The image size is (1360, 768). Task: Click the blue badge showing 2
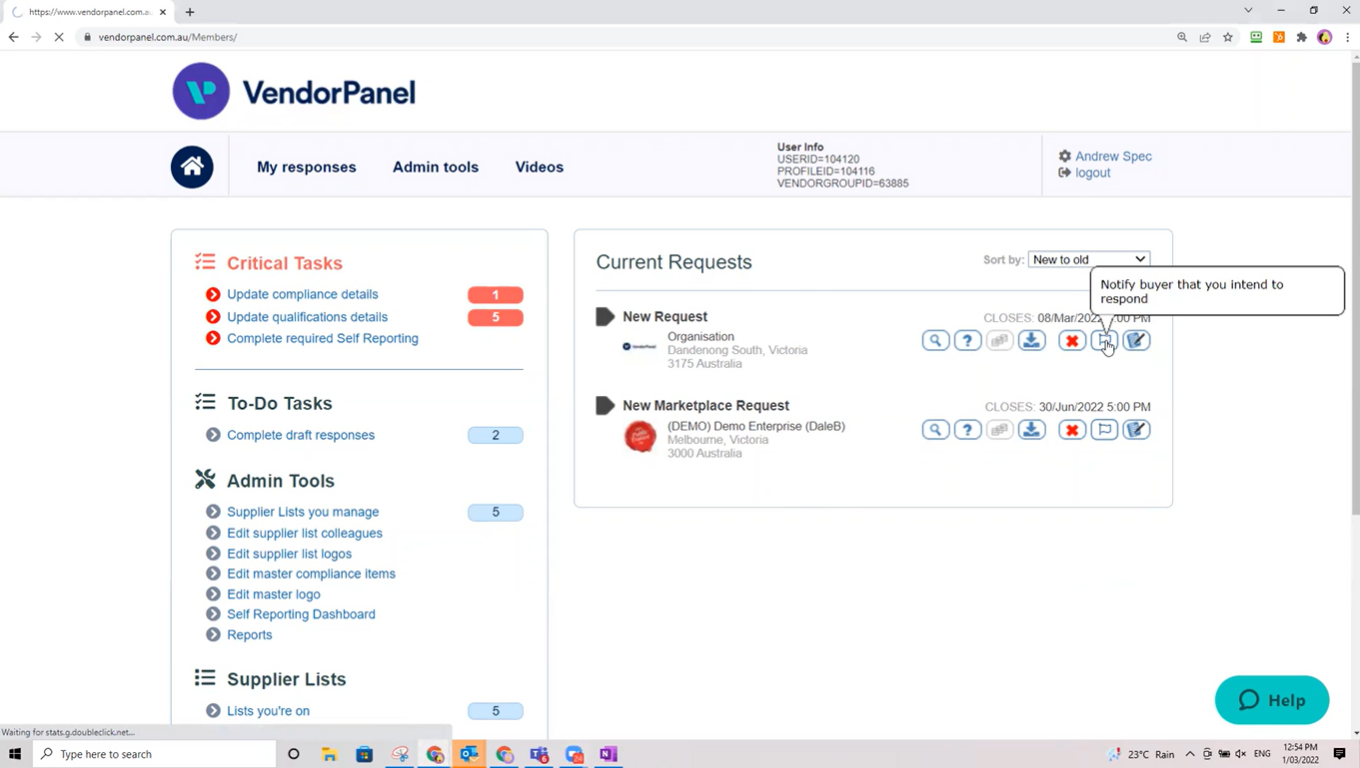(495, 435)
